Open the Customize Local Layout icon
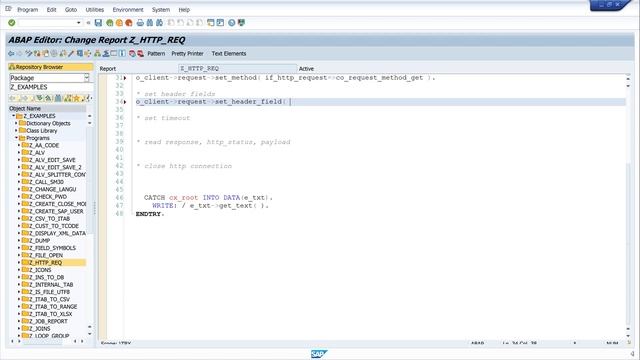 click(242, 23)
